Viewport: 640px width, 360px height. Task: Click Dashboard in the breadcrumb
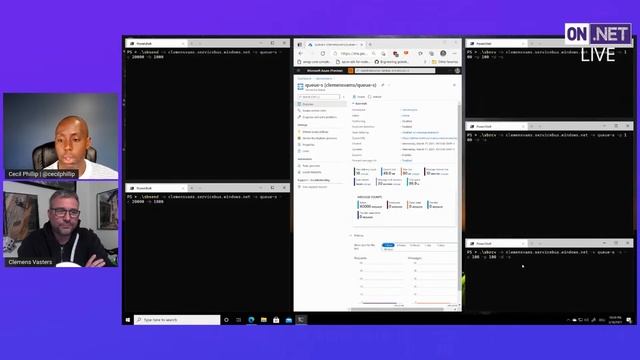click(304, 78)
